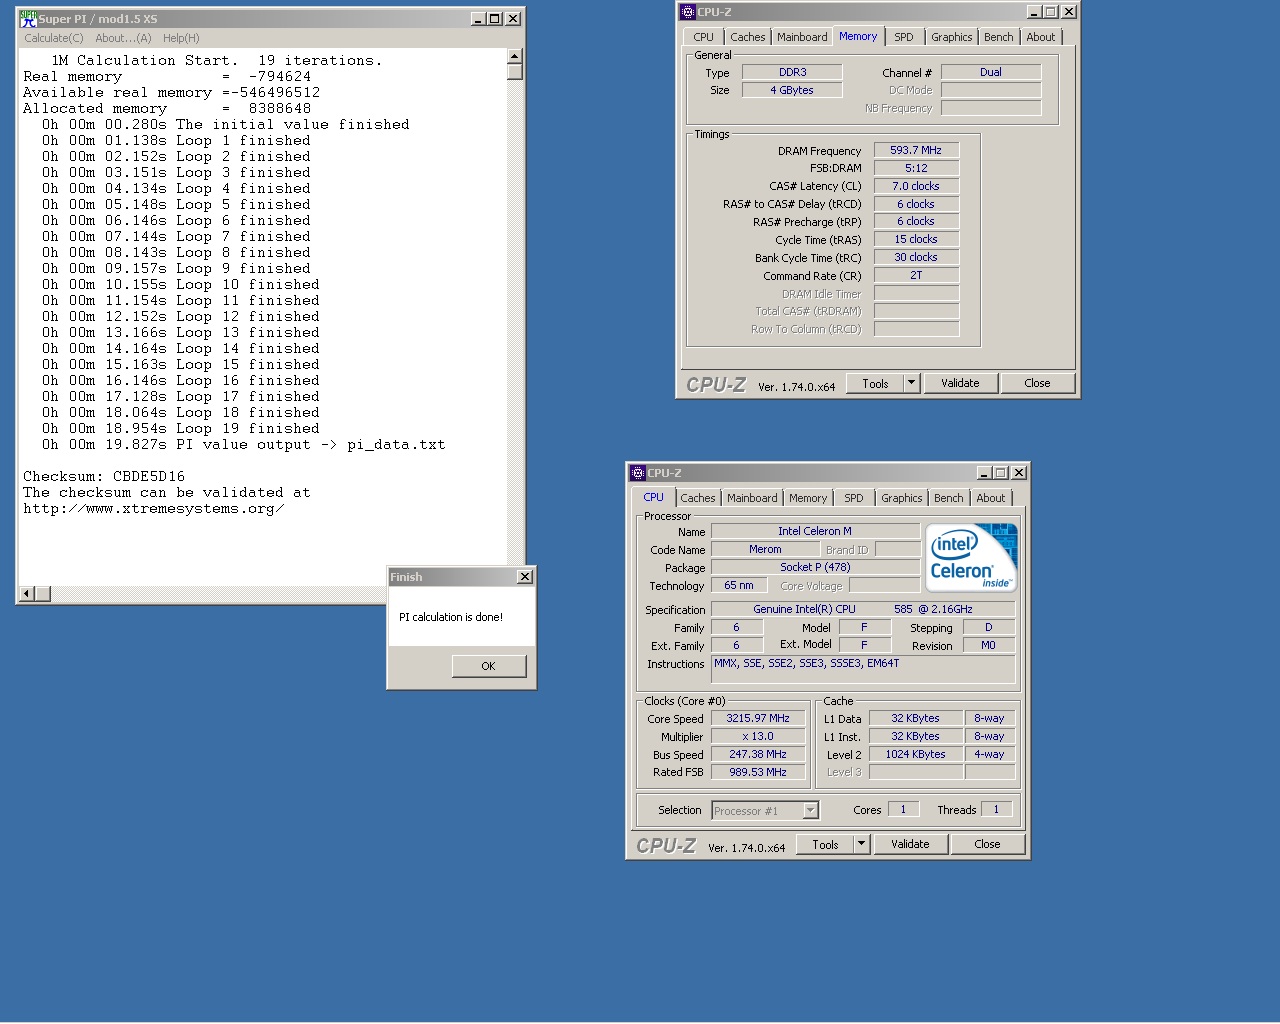Viewport: 1280px width, 1024px height.
Task: Click the CPU-Z CPU window title icon
Action: [638, 473]
